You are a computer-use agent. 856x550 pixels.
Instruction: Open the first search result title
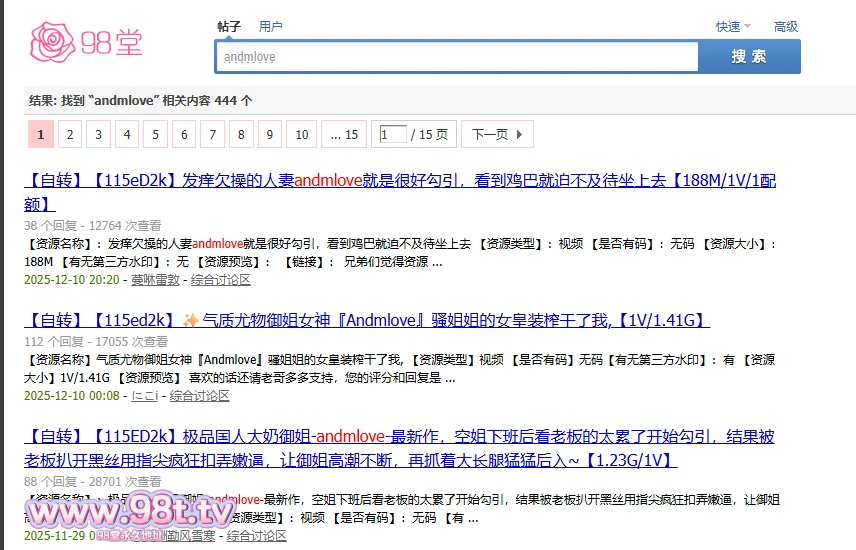pyautogui.click(x=400, y=181)
